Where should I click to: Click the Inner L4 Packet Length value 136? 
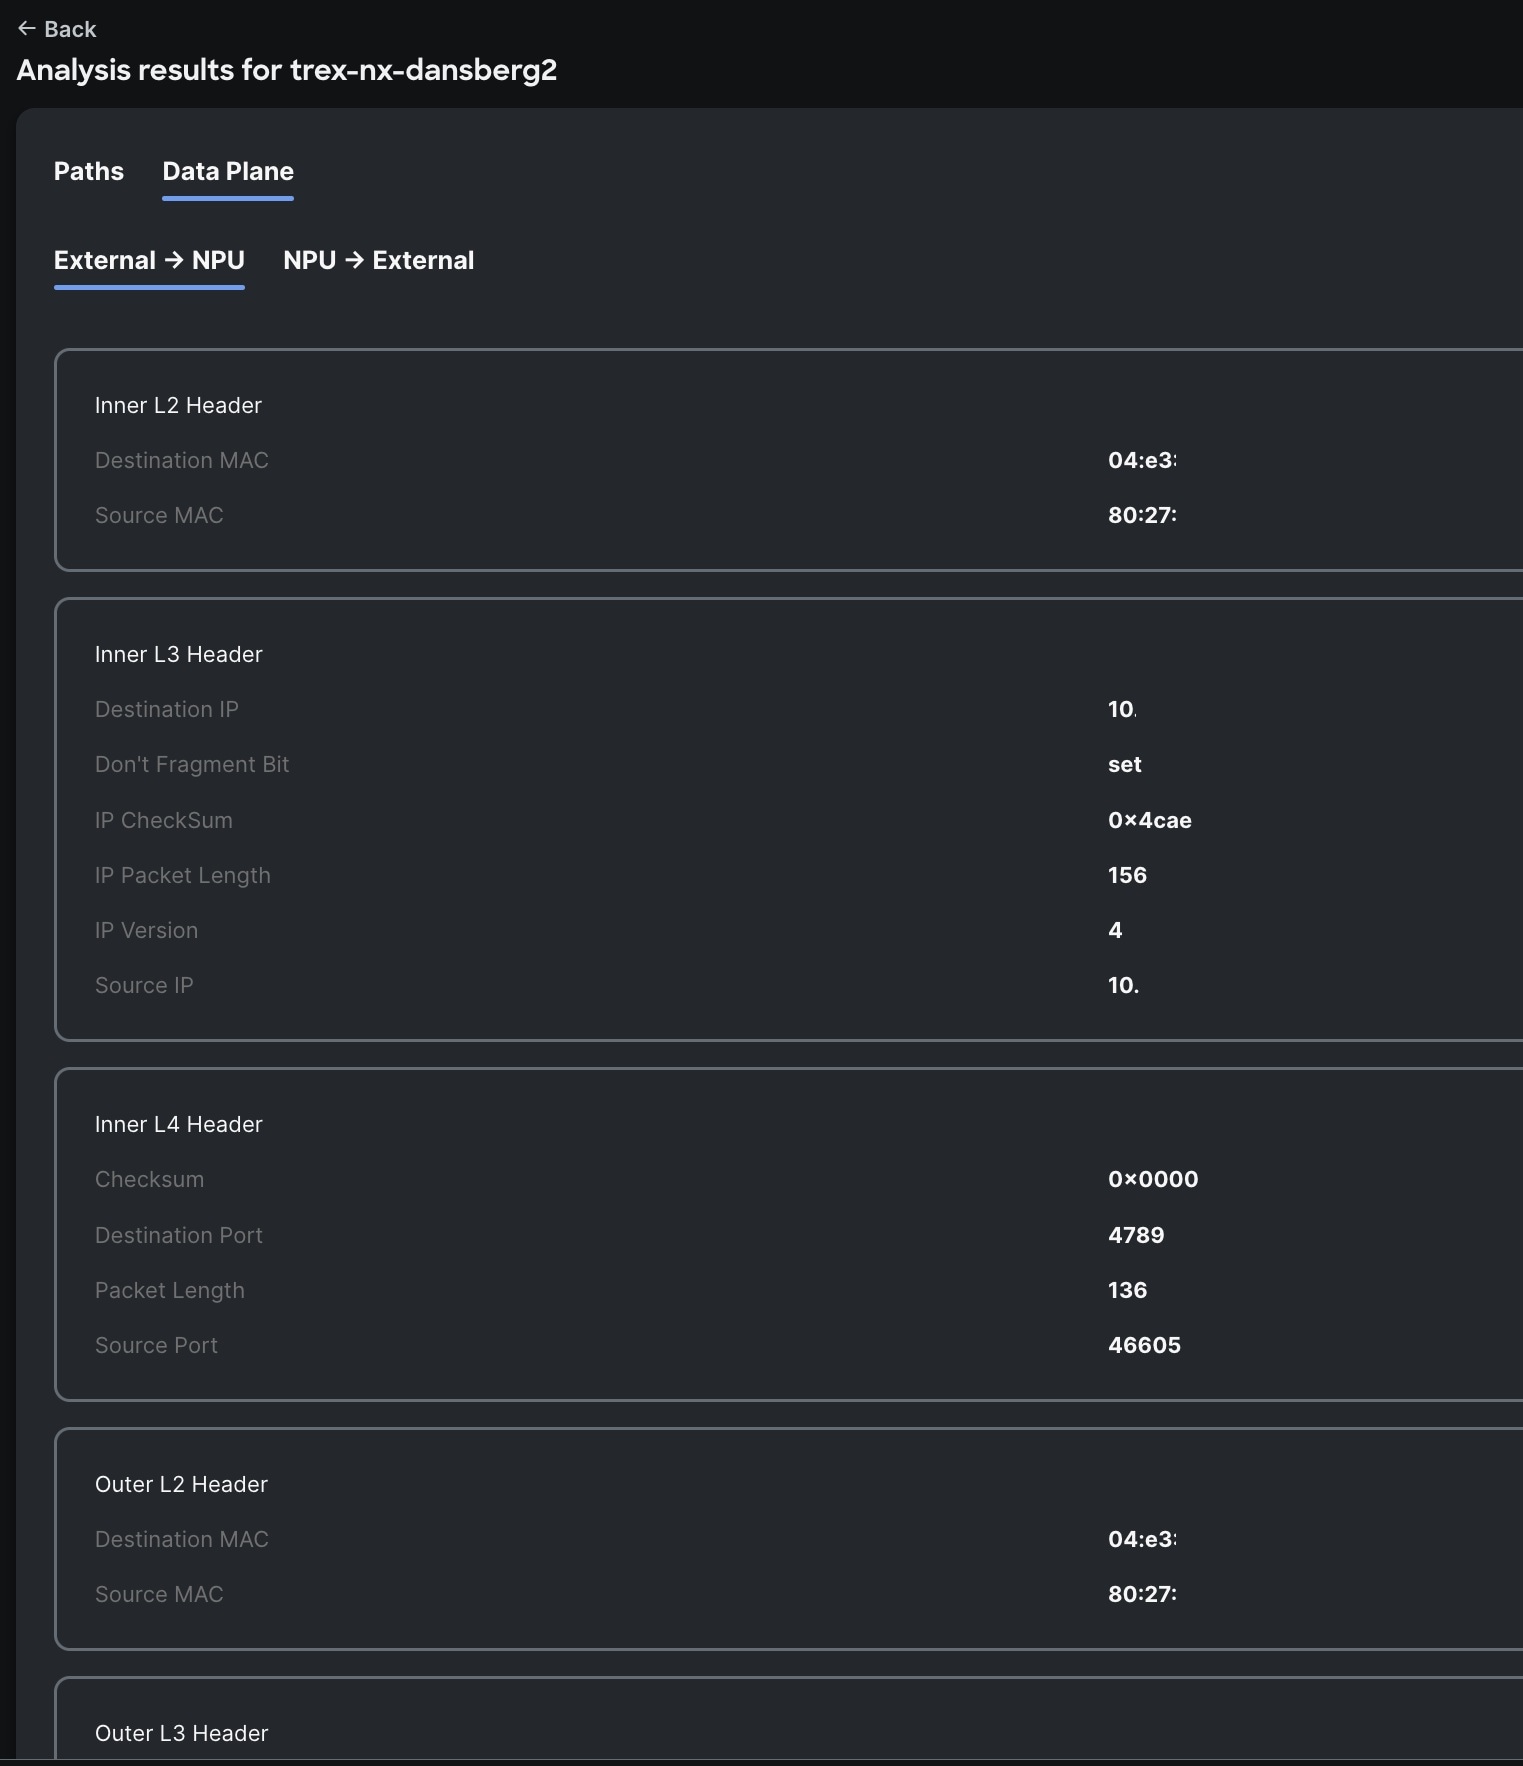click(x=1127, y=1290)
